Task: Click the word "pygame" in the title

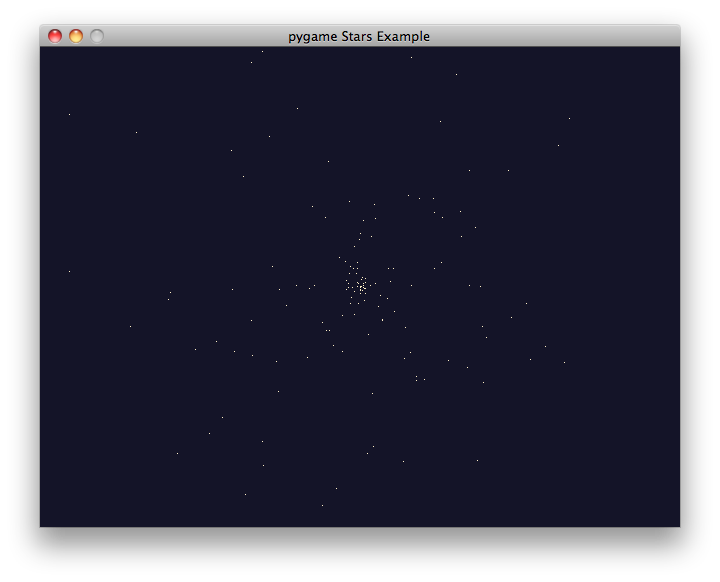Action: click(312, 37)
